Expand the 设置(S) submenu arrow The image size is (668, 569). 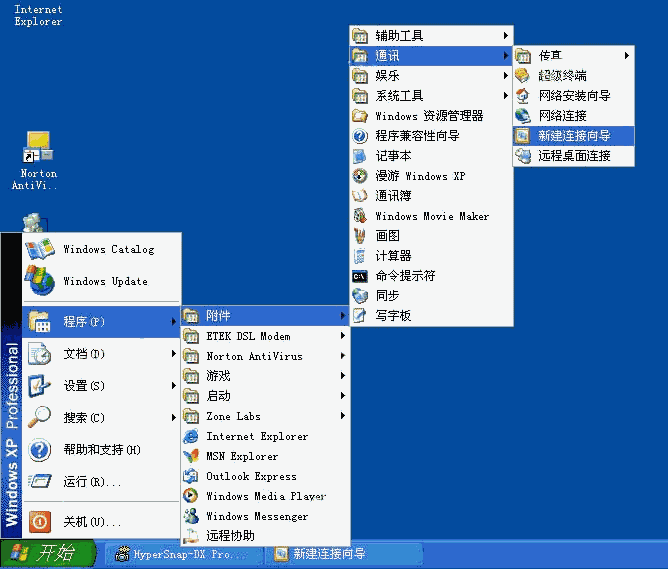pos(173,385)
